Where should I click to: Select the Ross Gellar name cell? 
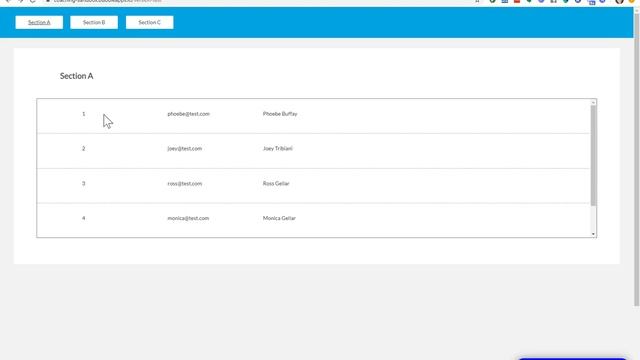pyautogui.click(x=276, y=184)
